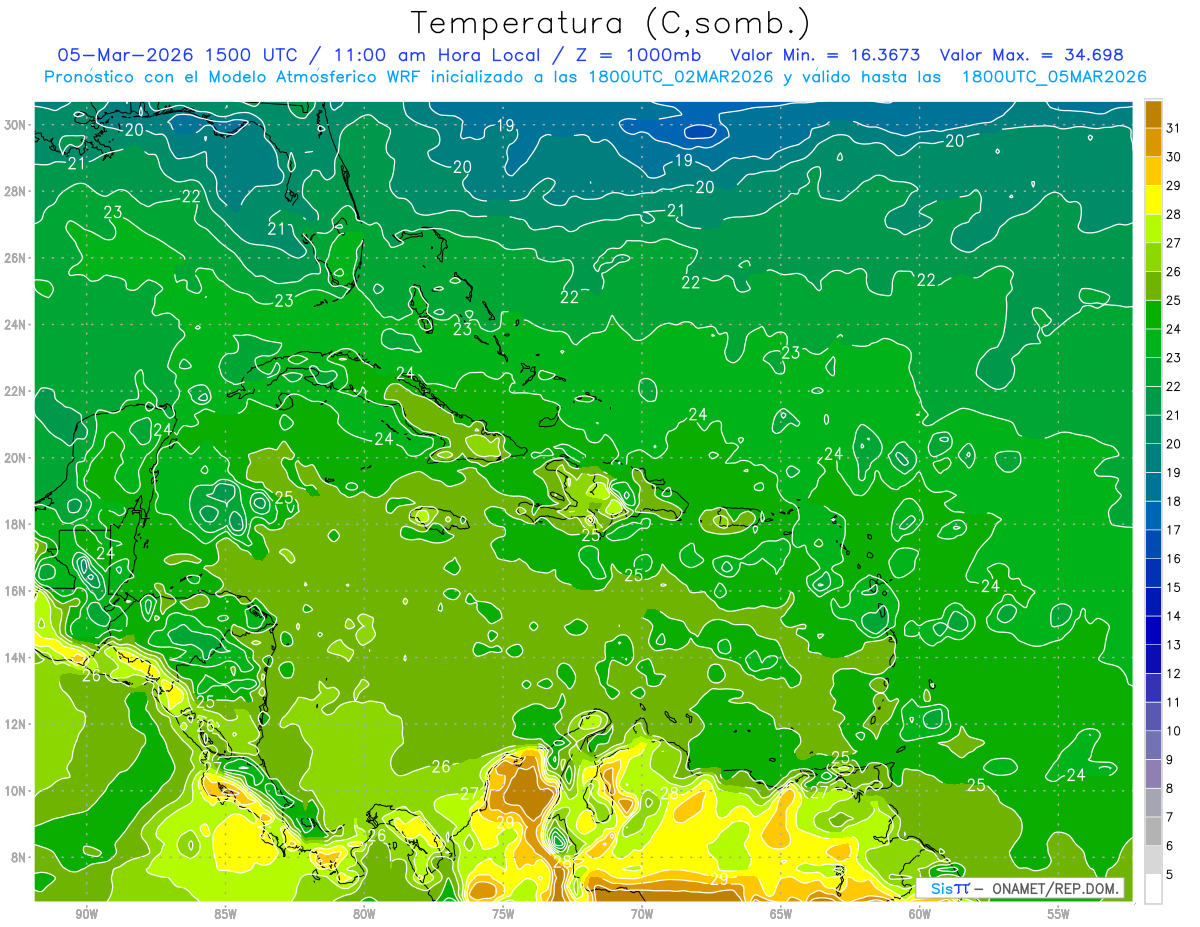Click the 14N latitude axis label
Image resolution: width=1200 pixels, height=927 pixels.
click(15, 657)
